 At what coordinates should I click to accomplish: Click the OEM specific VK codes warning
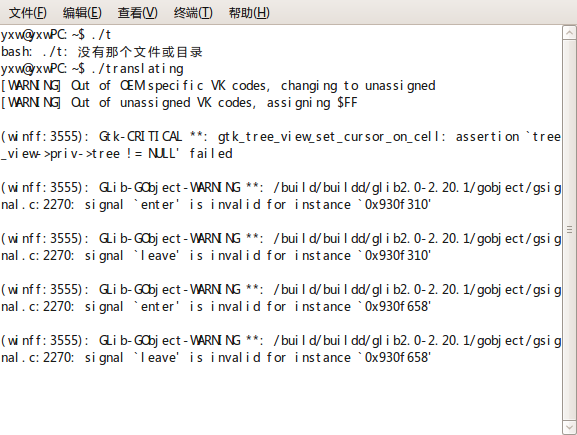tap(218, 86)
